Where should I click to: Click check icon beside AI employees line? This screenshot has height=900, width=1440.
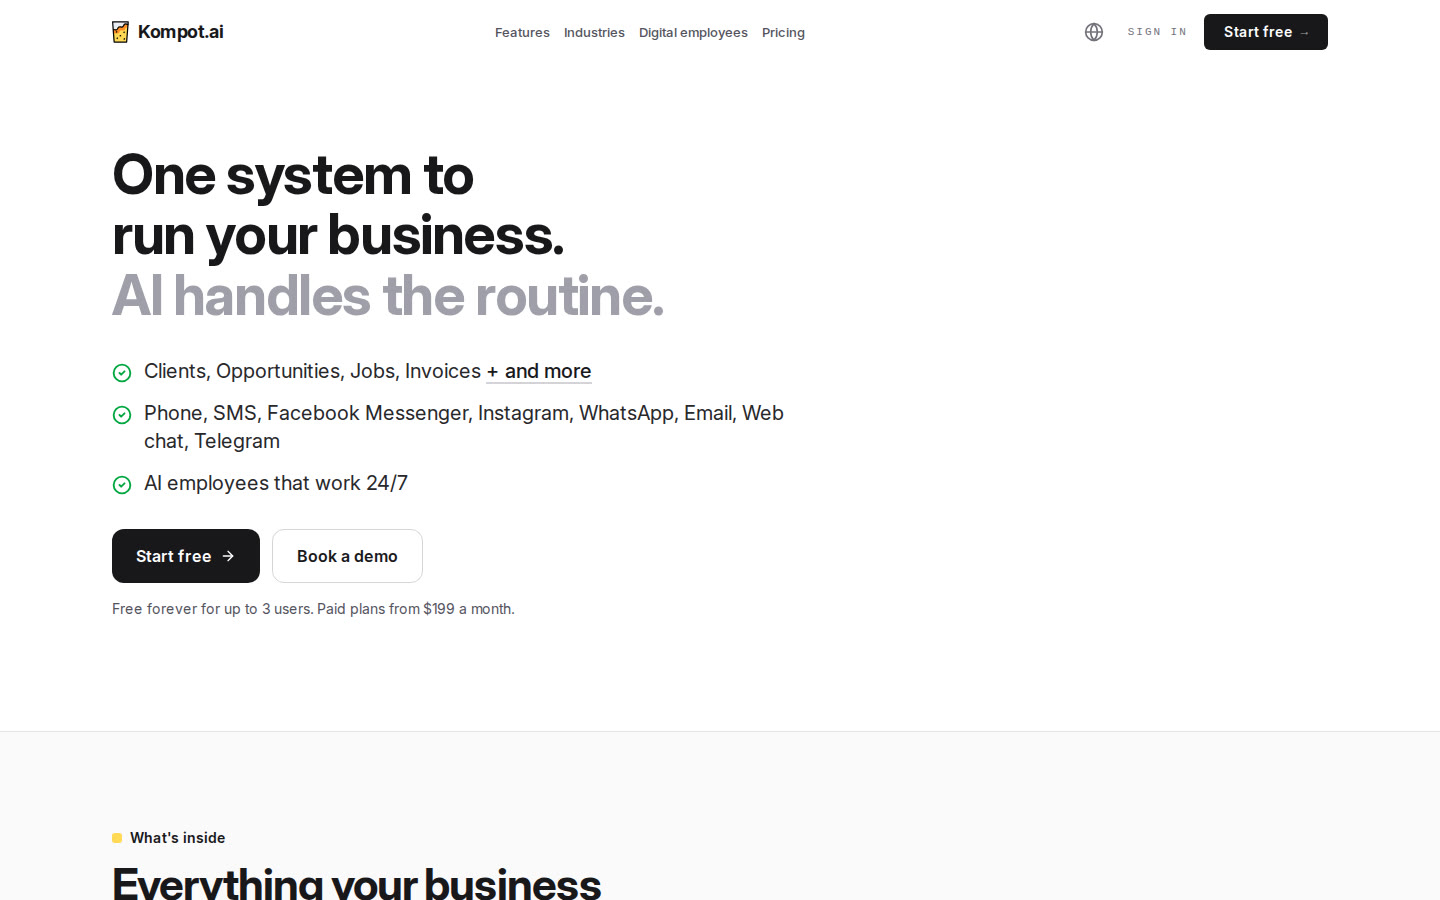tap(122, 485)
